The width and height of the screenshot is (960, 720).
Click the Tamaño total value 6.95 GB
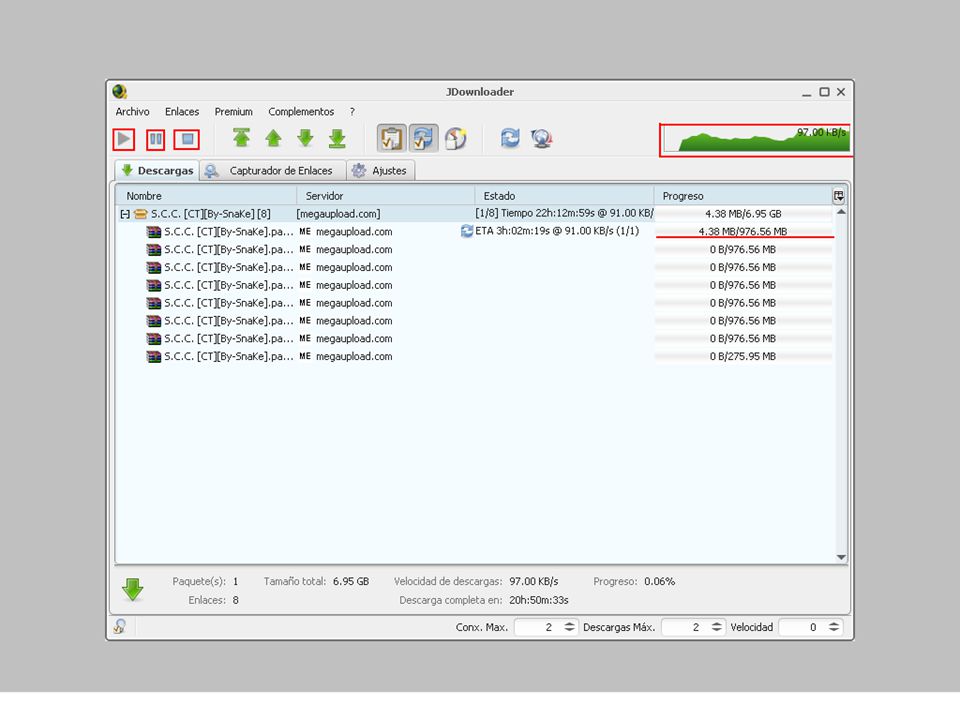(x=351, y=582)
